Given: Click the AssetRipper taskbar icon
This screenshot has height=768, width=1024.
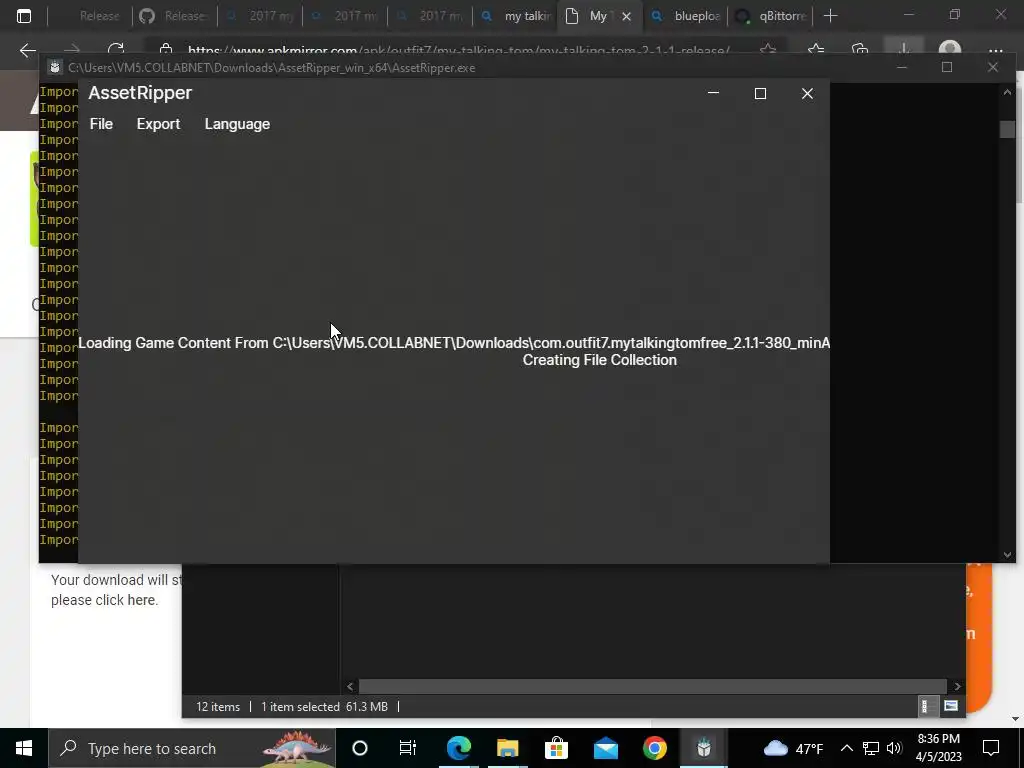Looking at the screenshot, I should (x=703, y=748).
